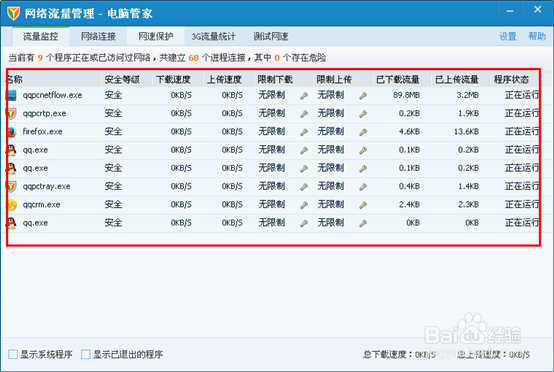Click the limit-upload wrench for firefox.exe

[x=363, y=132]
